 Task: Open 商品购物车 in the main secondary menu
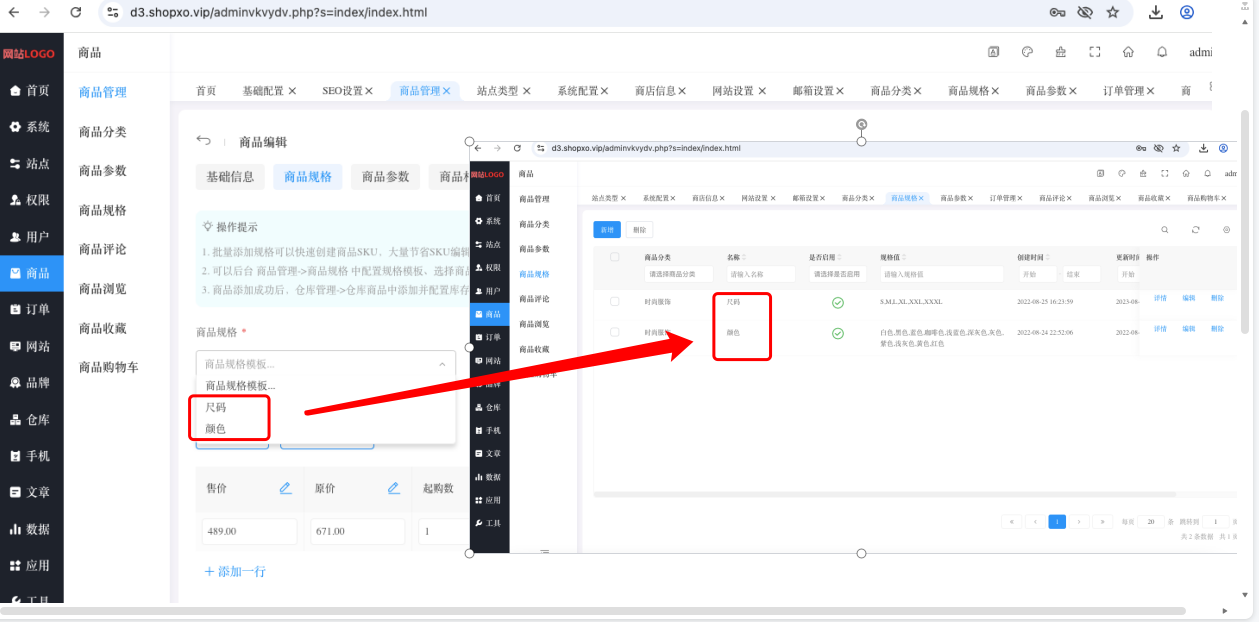(109, 367)
